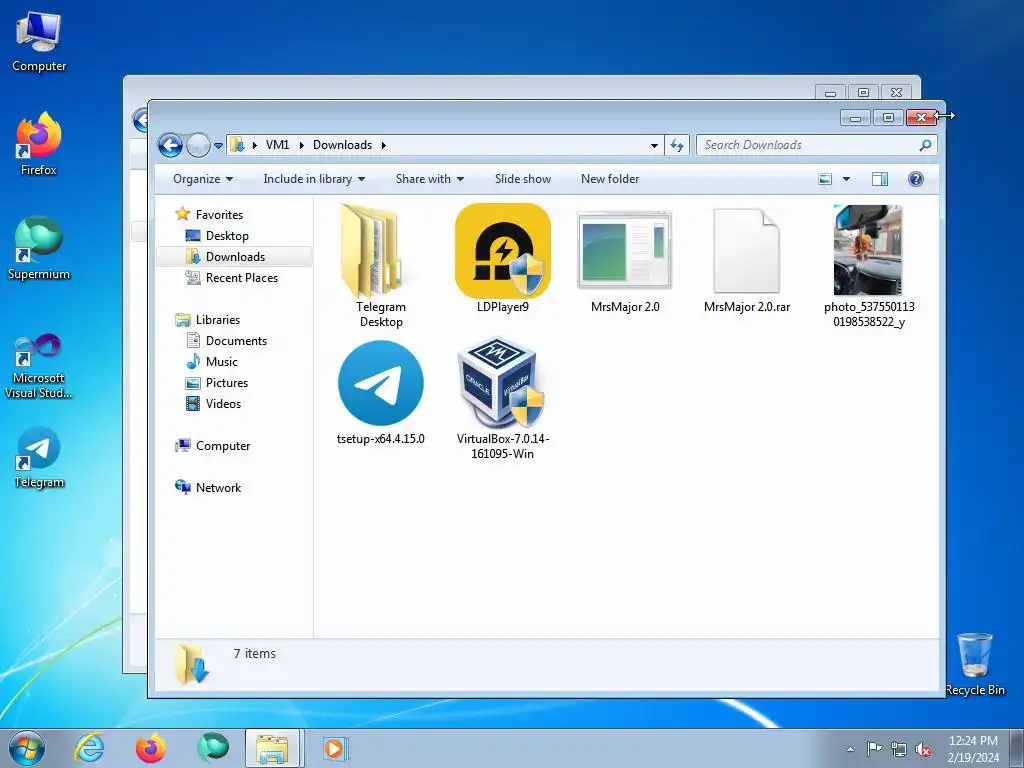Create a New folder
Viewport: 1024px width, 768px height.
point(610,179)
